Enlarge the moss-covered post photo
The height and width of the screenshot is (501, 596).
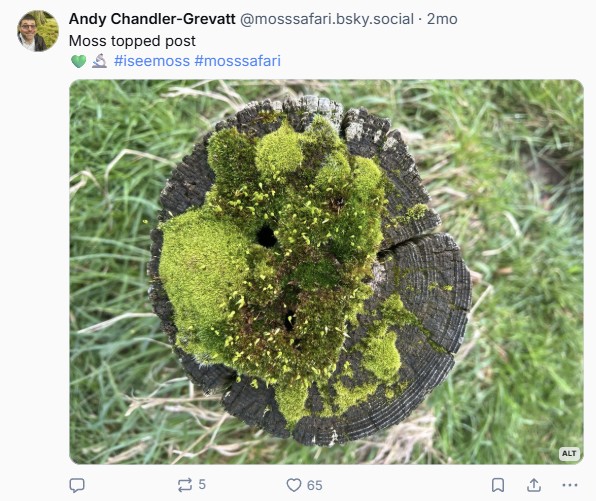pyautogui.click(x=326, y=272)
